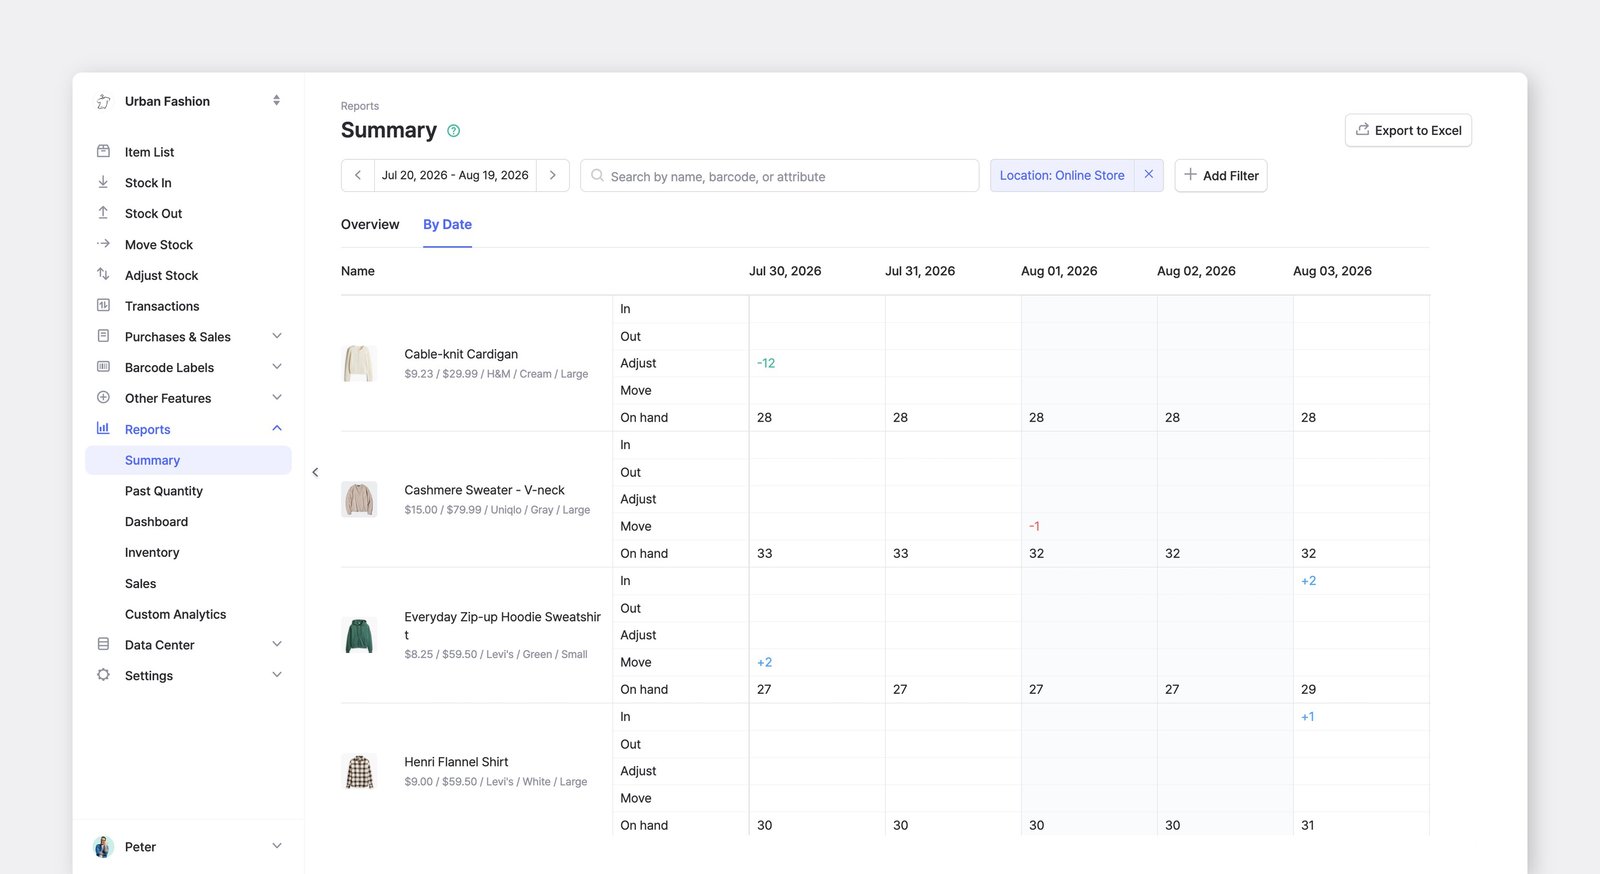This screenshot has height=874, width=1600.
Task: Click the Stock In download icon
Action: (x=103, y=182)
